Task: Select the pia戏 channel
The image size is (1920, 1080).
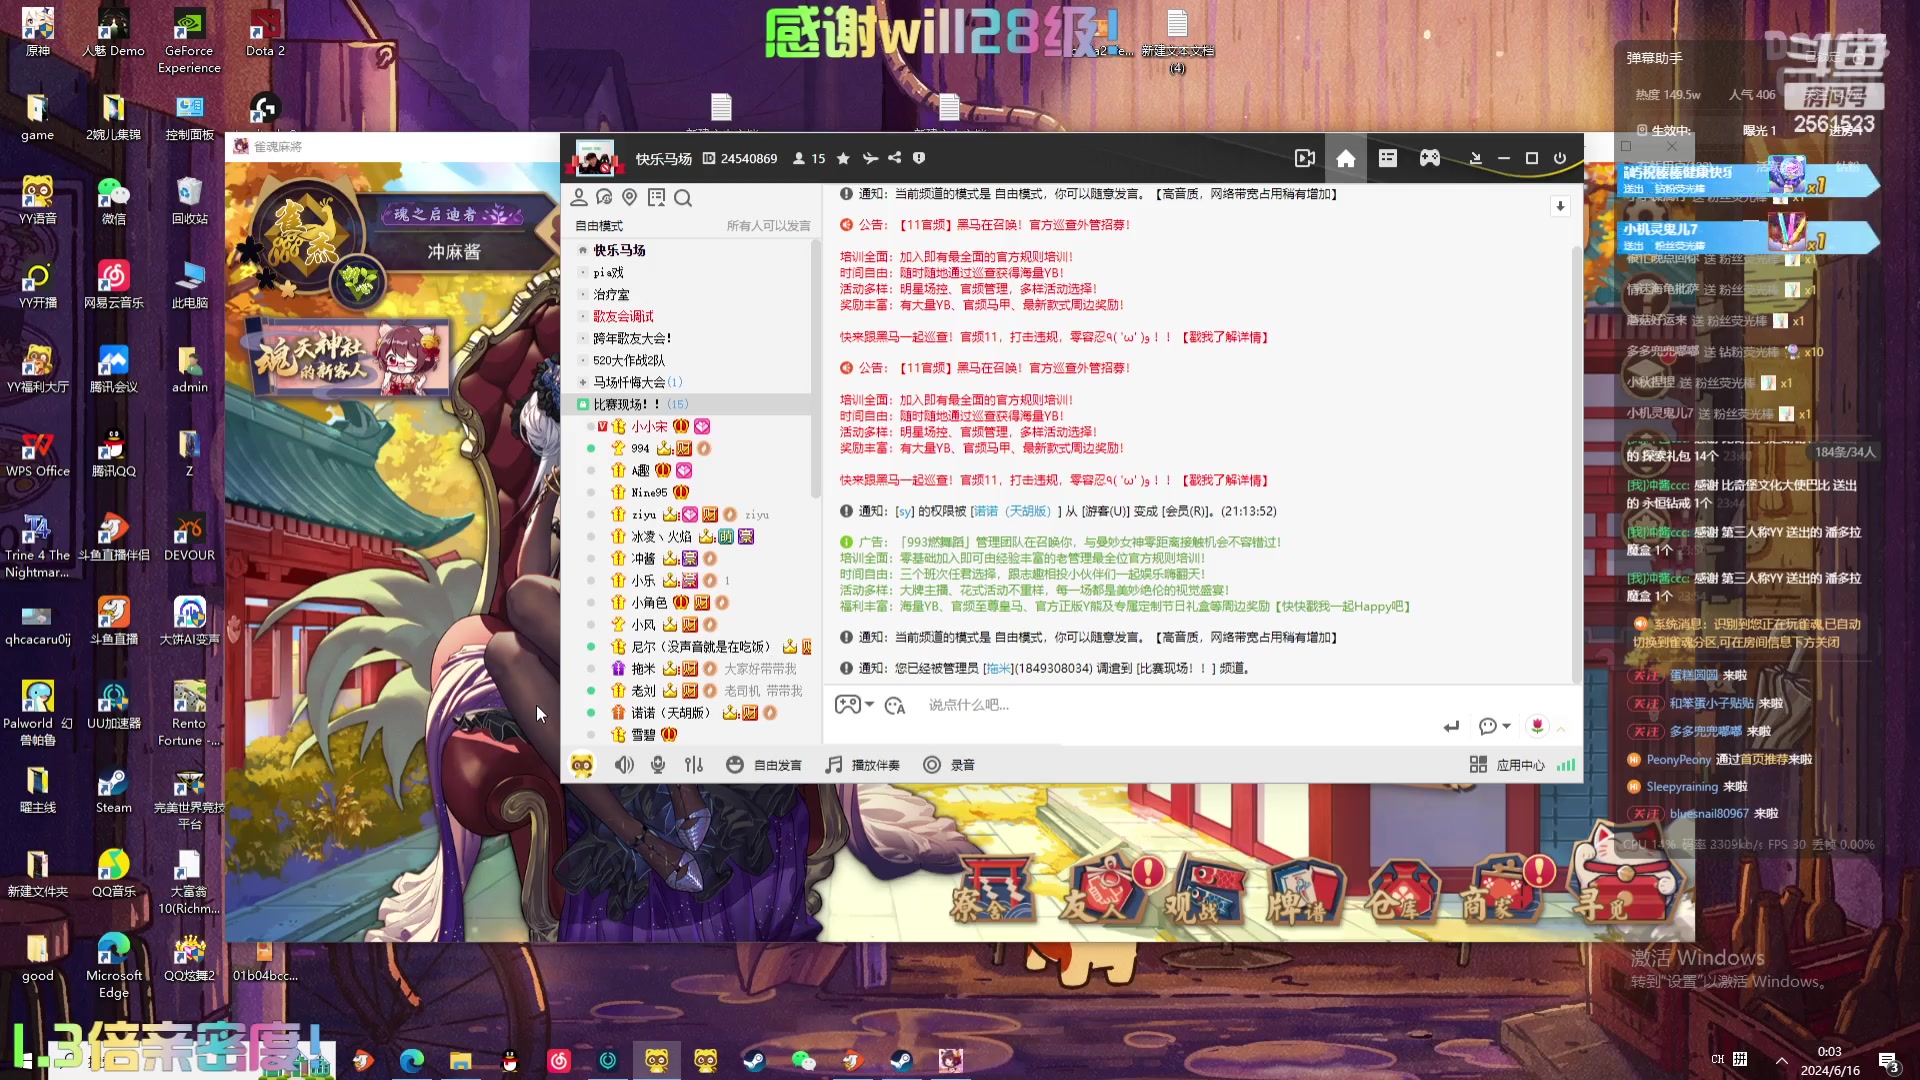Action: click(x=608, y=272)
